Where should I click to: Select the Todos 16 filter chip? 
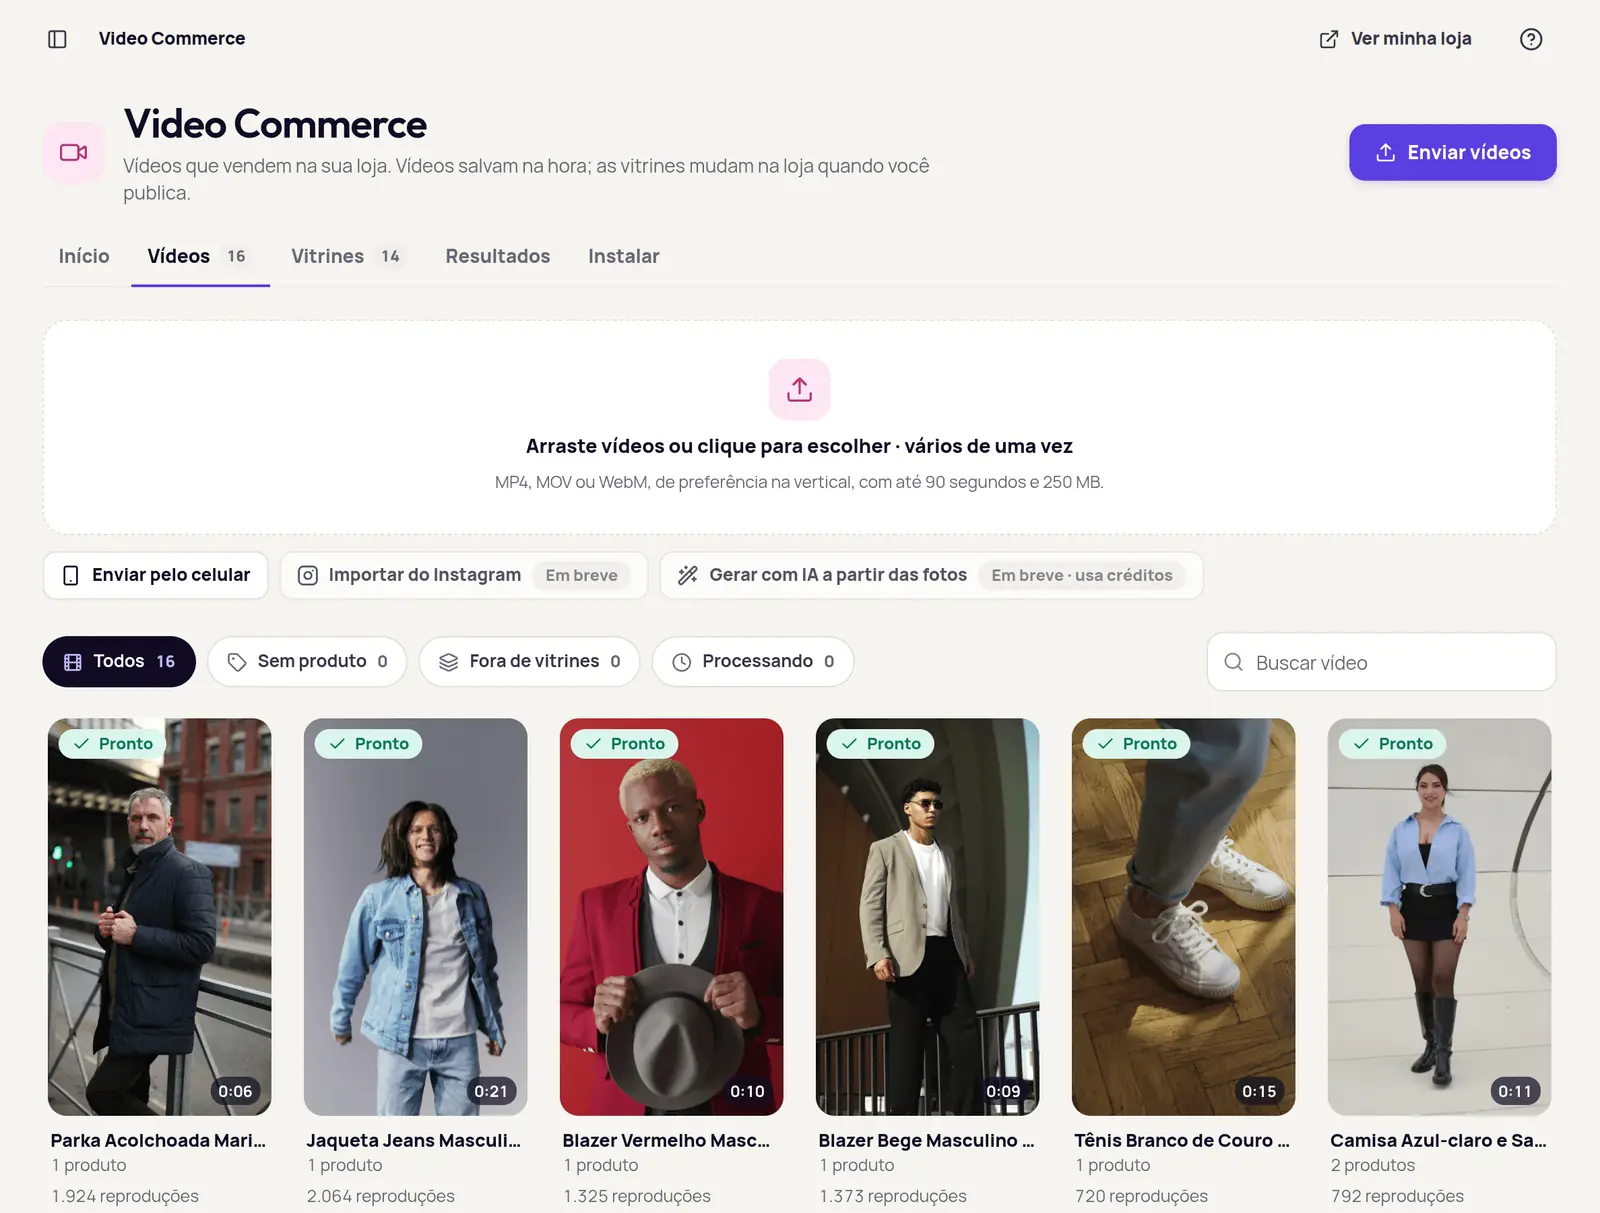pos(119,662)
